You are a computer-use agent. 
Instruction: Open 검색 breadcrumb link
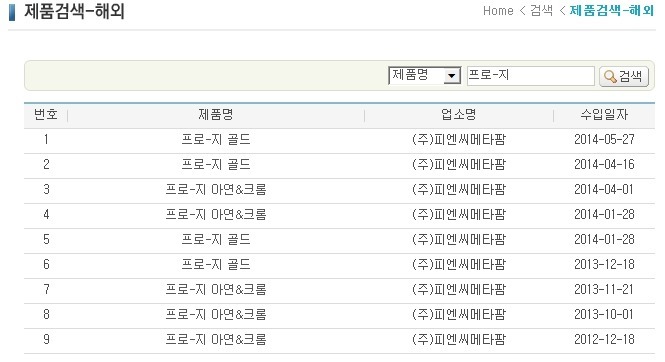coord(542,11)
